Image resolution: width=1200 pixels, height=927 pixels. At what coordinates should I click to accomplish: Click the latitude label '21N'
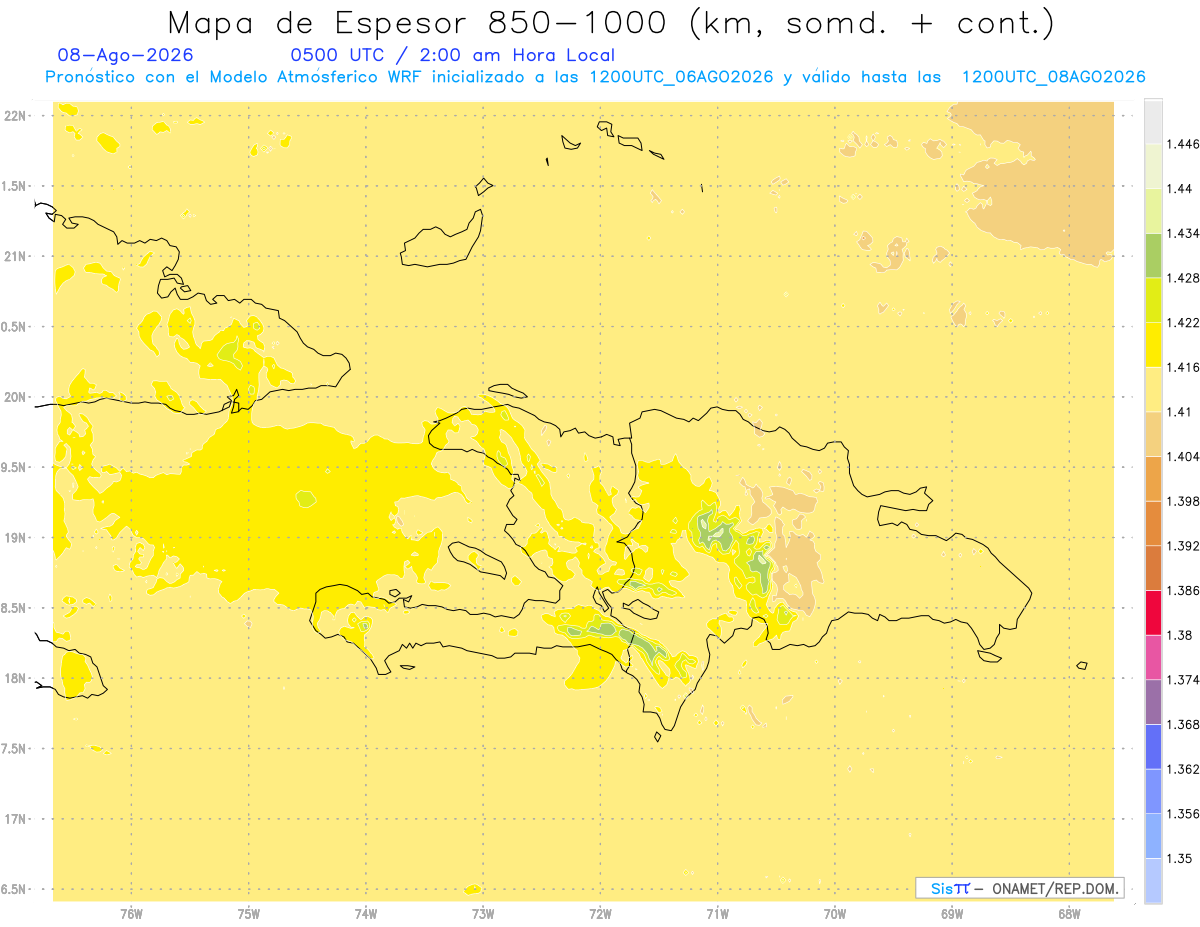point(15,256)
